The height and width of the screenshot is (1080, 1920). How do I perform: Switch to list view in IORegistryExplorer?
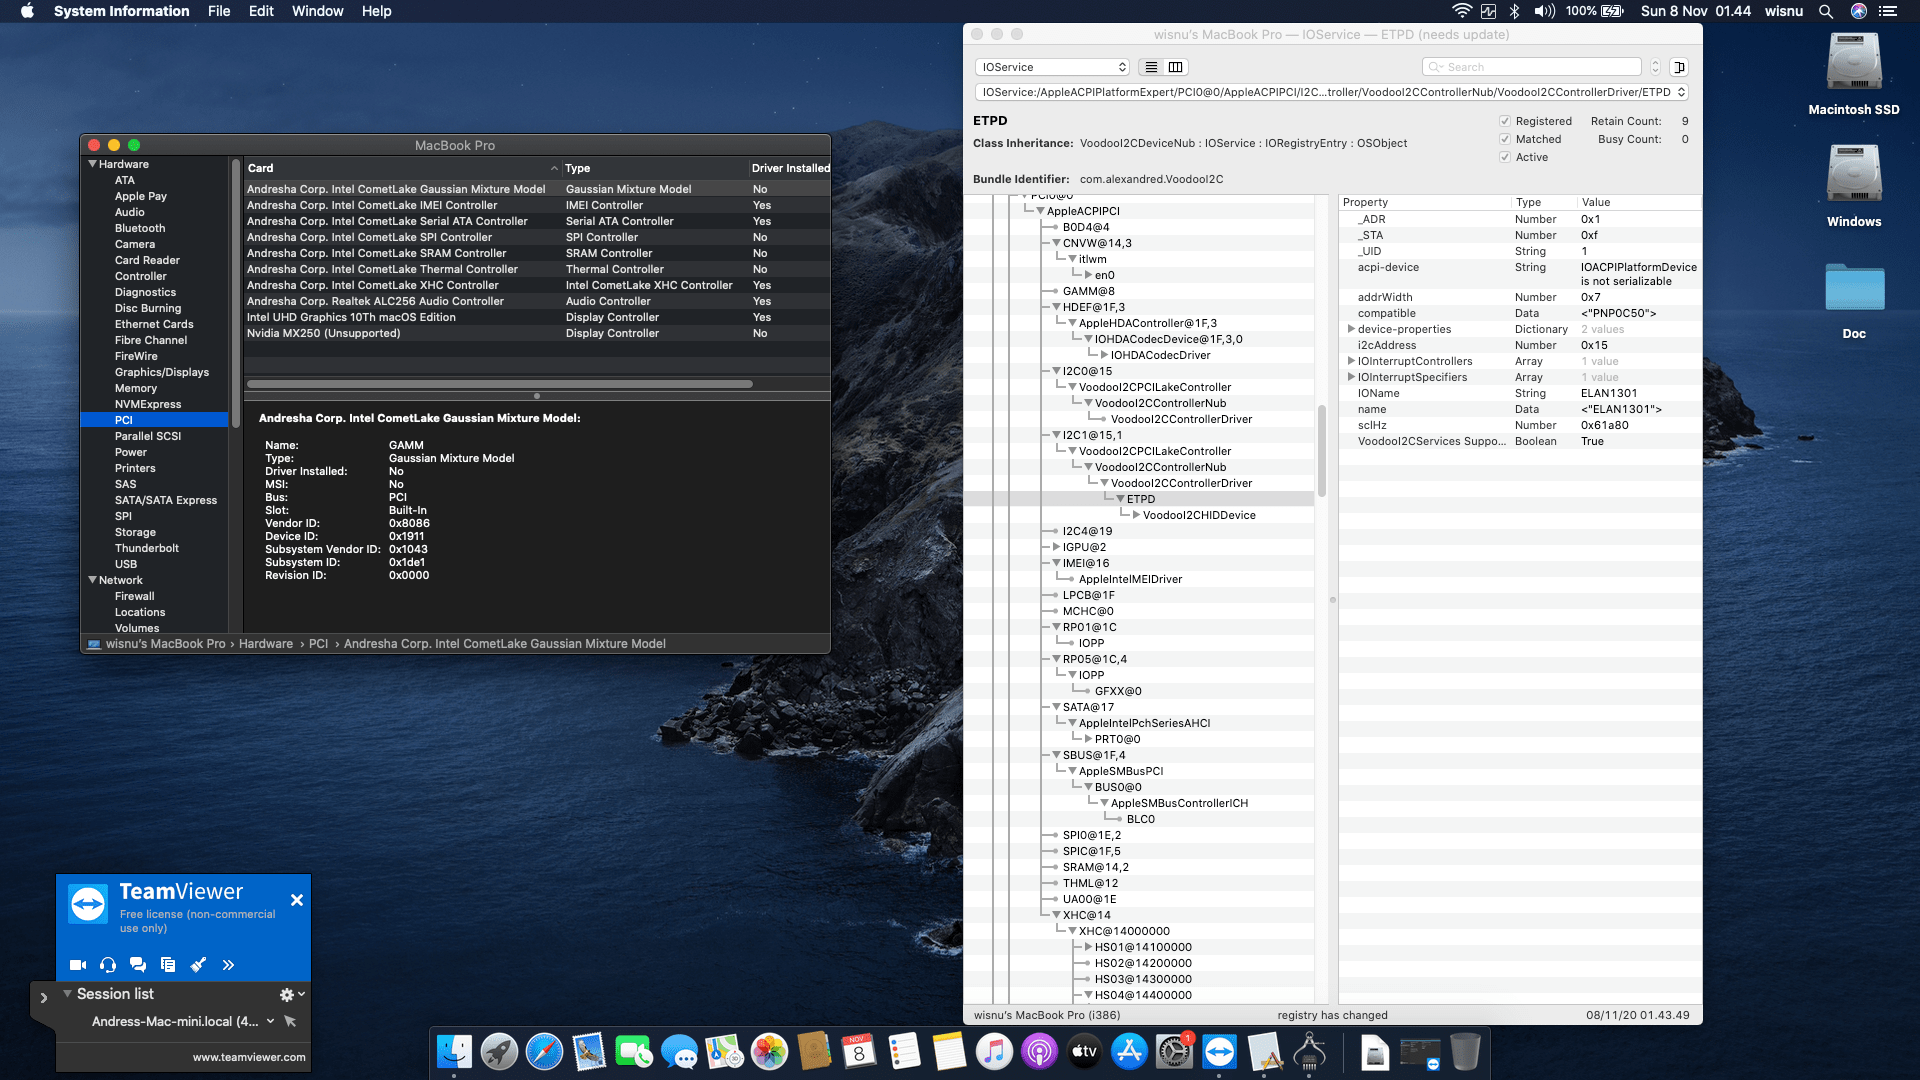pos(1150,66)
